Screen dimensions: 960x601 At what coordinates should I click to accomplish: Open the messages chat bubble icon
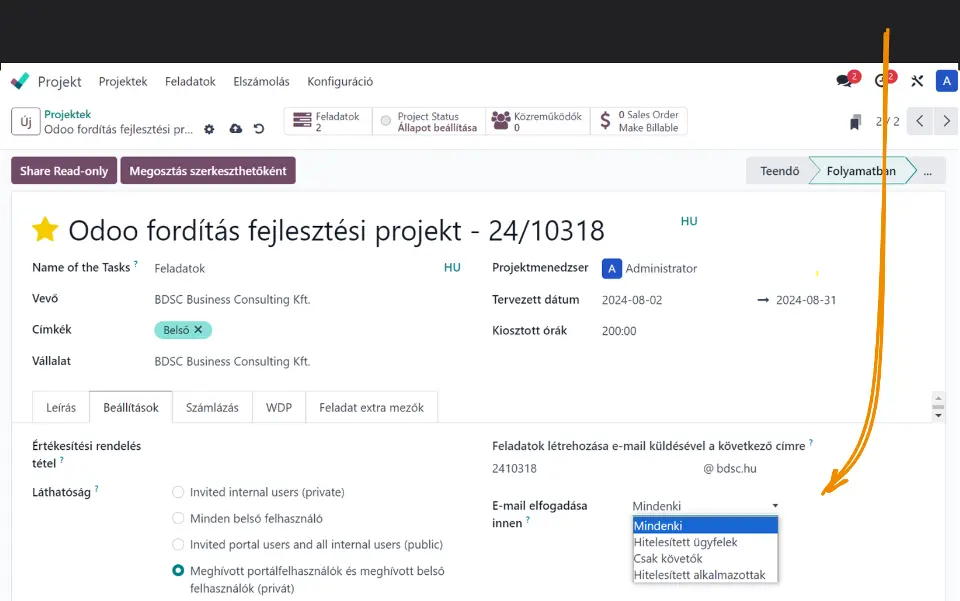point(844,81)
